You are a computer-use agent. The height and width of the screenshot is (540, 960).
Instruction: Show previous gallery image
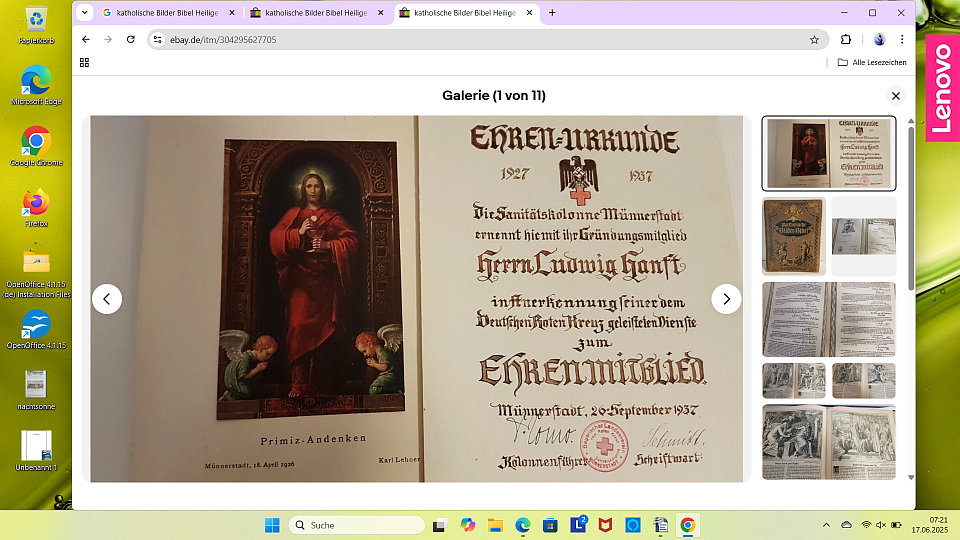pos(107,299)
